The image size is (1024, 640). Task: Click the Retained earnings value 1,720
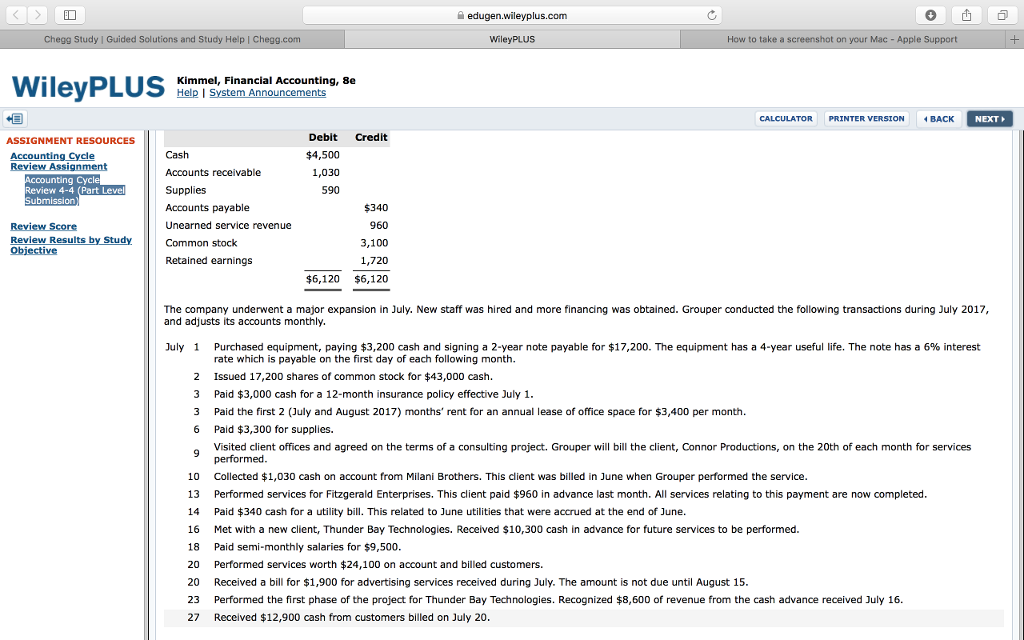[374, 261]
